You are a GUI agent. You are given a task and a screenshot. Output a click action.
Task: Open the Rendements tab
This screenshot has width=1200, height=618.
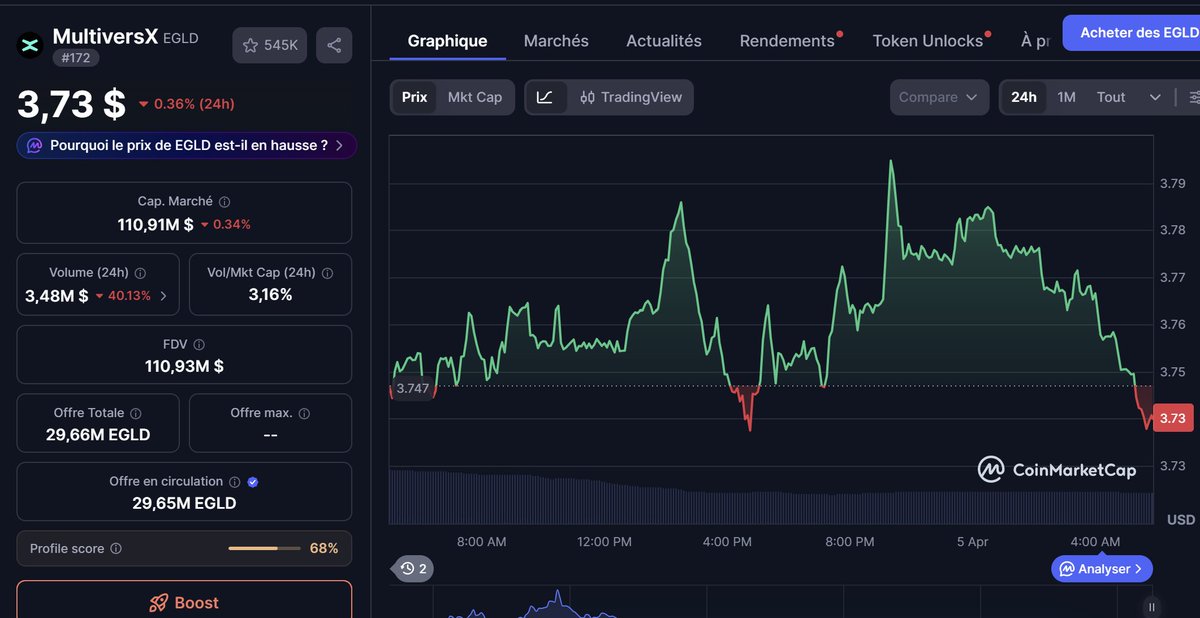click(787, 41)
